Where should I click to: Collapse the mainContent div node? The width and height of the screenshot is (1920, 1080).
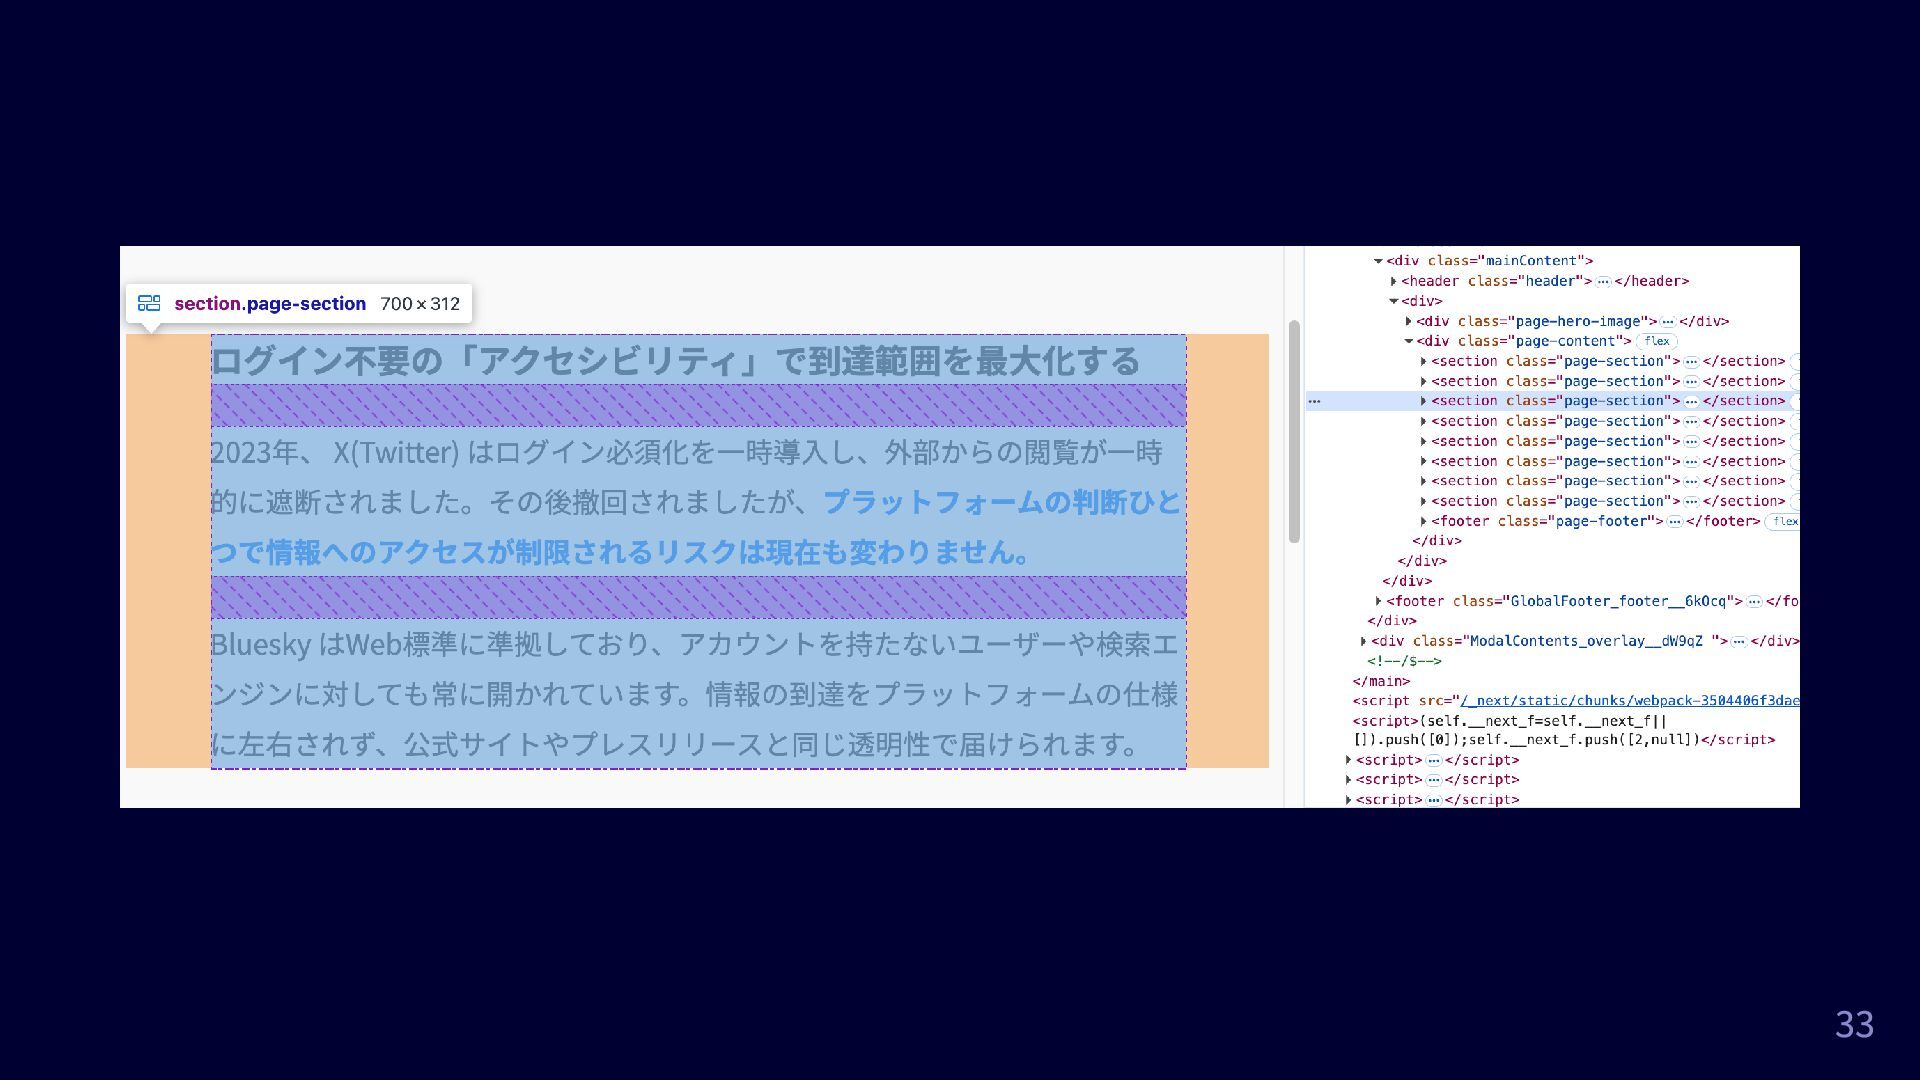click(1378, 261)
